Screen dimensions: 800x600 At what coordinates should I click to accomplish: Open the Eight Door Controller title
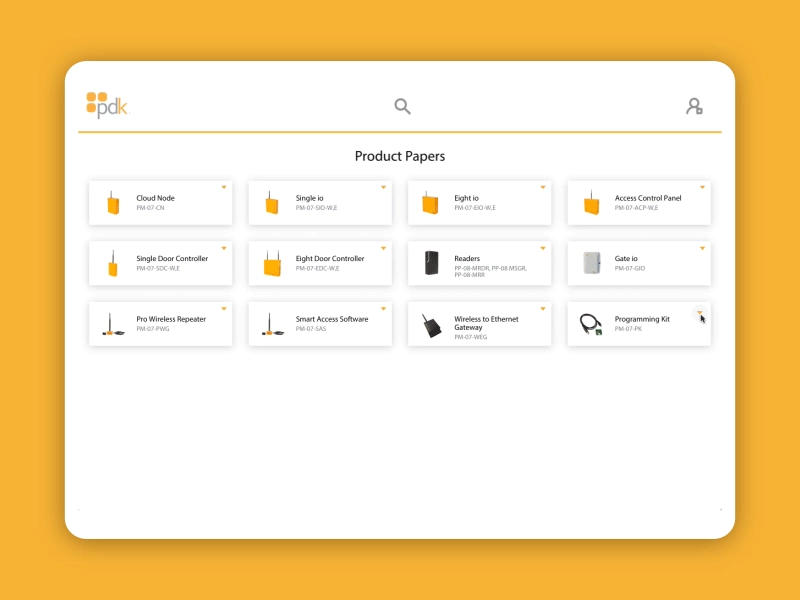pos(330,259)
